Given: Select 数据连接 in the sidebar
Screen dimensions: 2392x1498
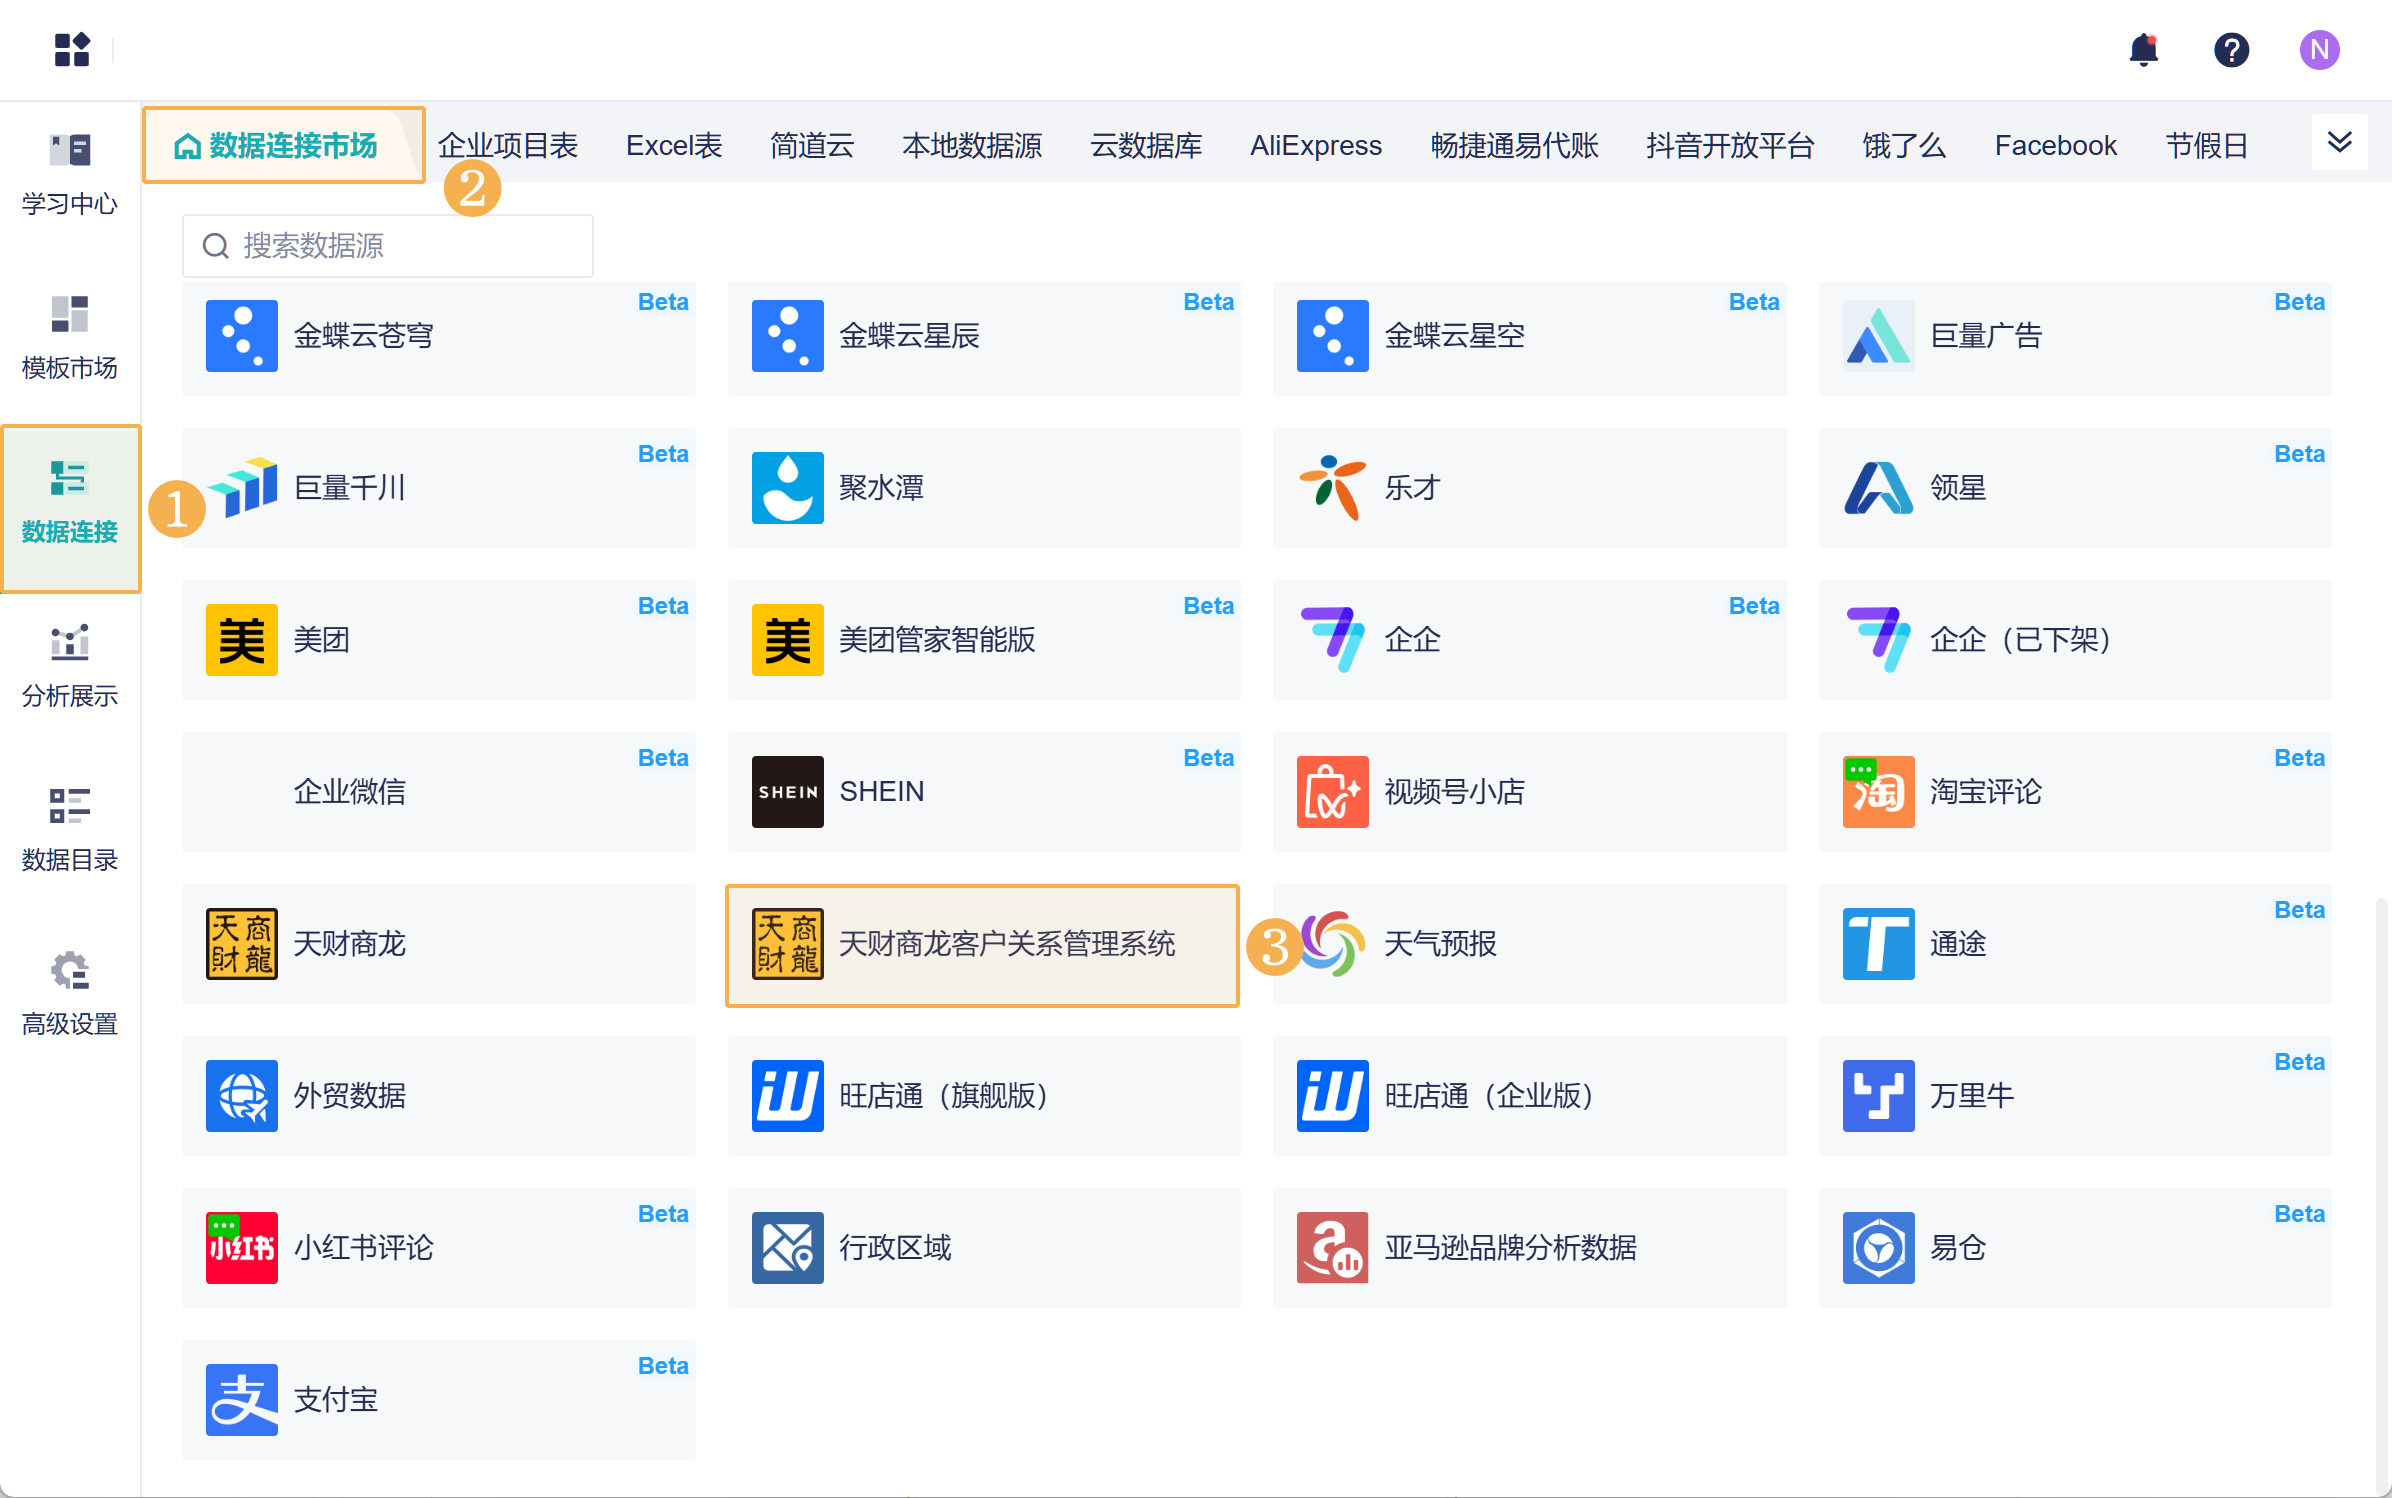Looking at the screenshot, I should pos(70,503).
